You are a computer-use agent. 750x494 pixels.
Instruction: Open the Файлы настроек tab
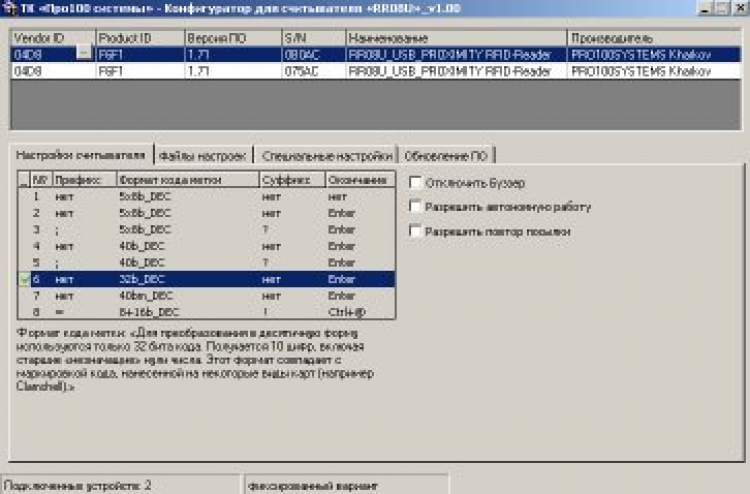202,156
